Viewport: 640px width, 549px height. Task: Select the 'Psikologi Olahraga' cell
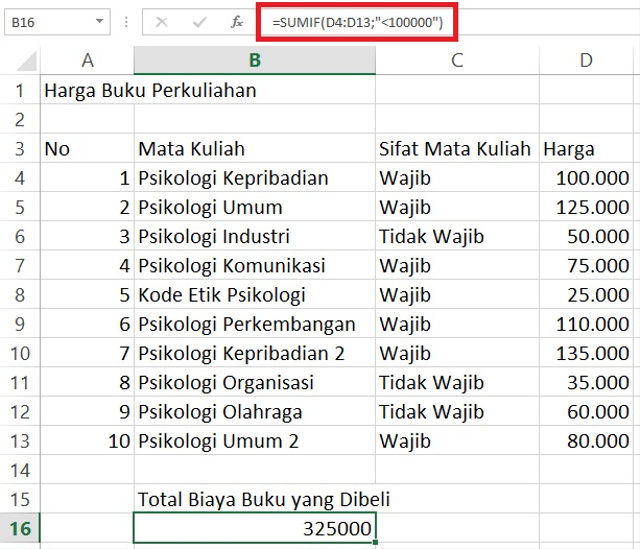[x=255, y=412]
